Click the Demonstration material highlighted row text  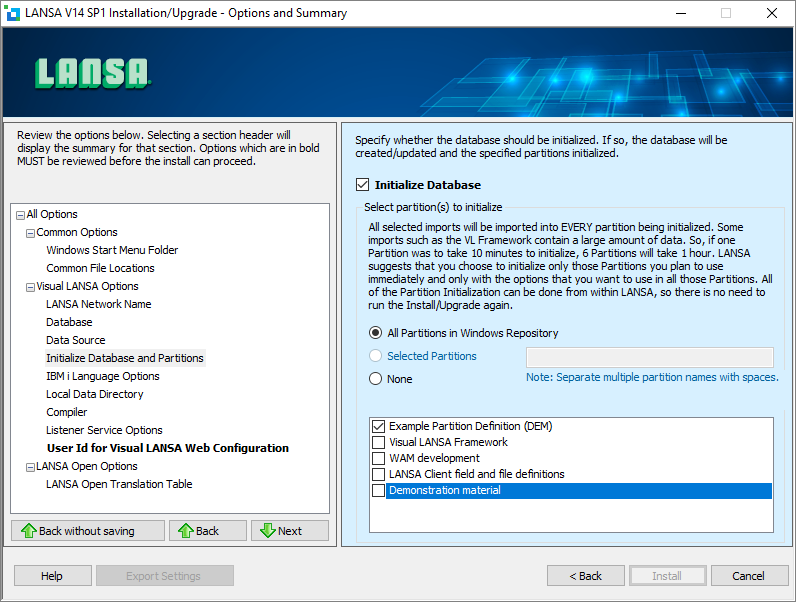pos(445,490)
